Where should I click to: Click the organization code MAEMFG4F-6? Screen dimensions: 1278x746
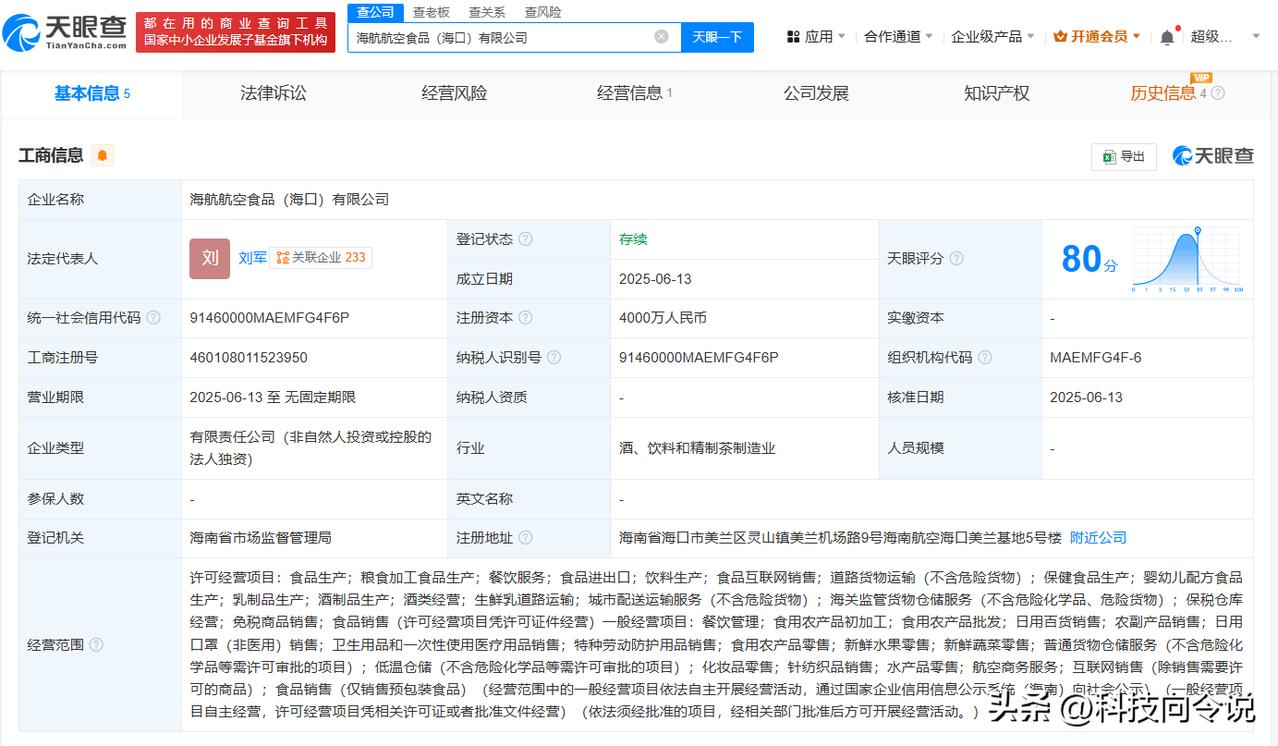coord(1096,357)
